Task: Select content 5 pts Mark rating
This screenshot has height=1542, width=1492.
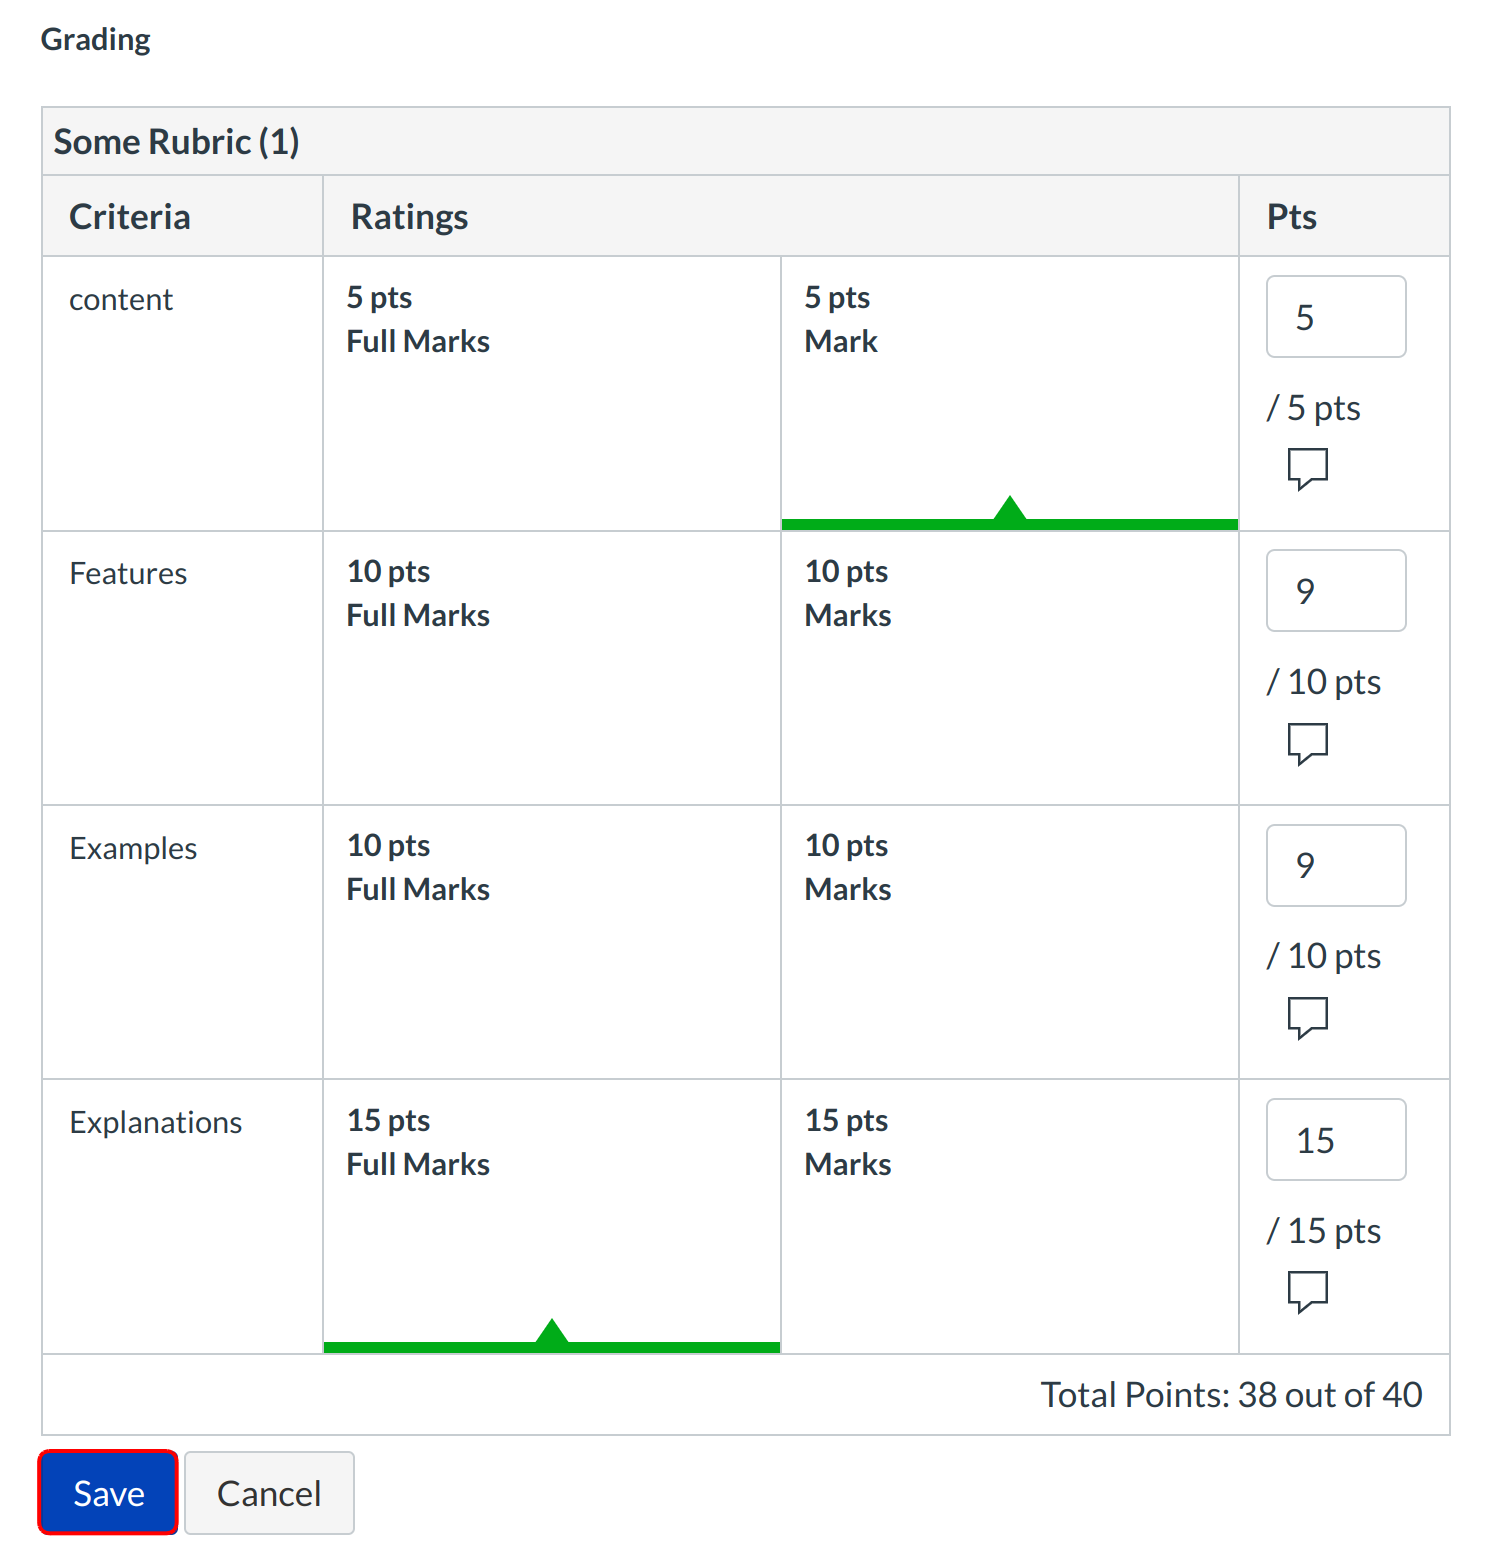Action: tap(1009, 393)
